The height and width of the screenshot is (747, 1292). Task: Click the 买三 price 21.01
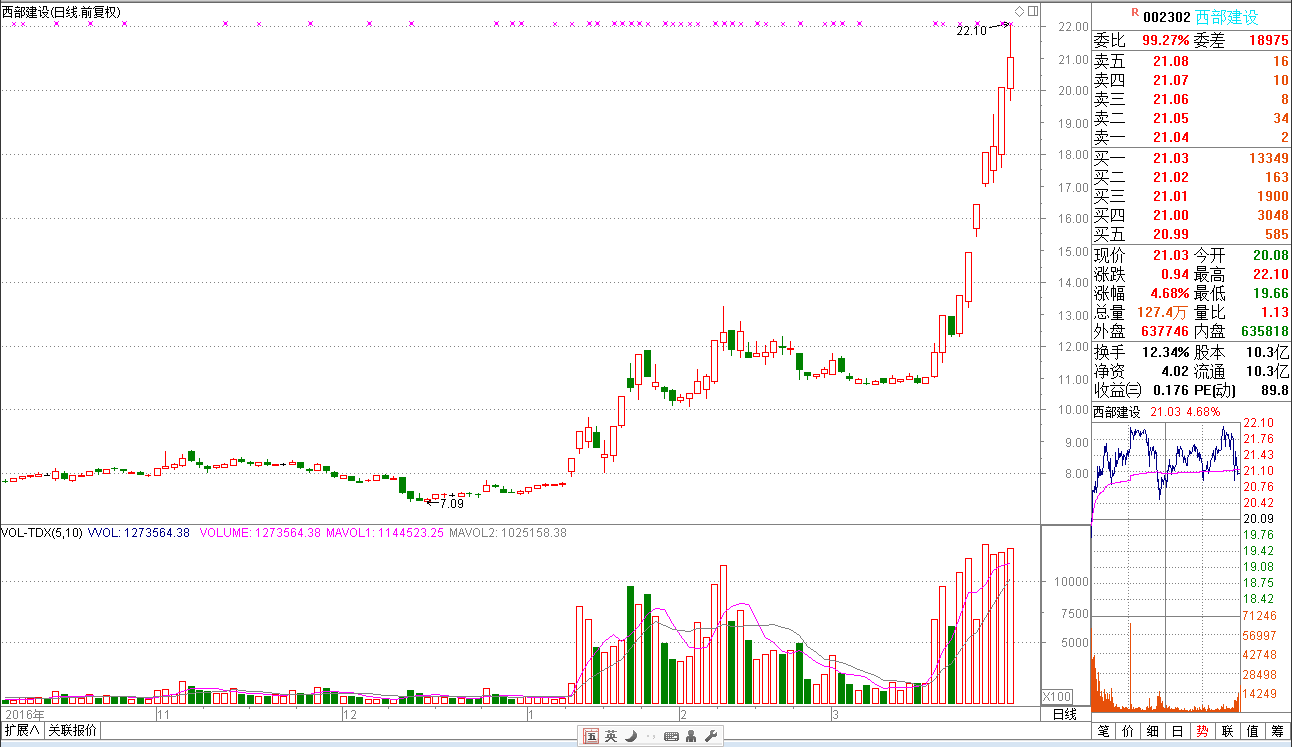pyautogui.click(x=1171, y=196)
